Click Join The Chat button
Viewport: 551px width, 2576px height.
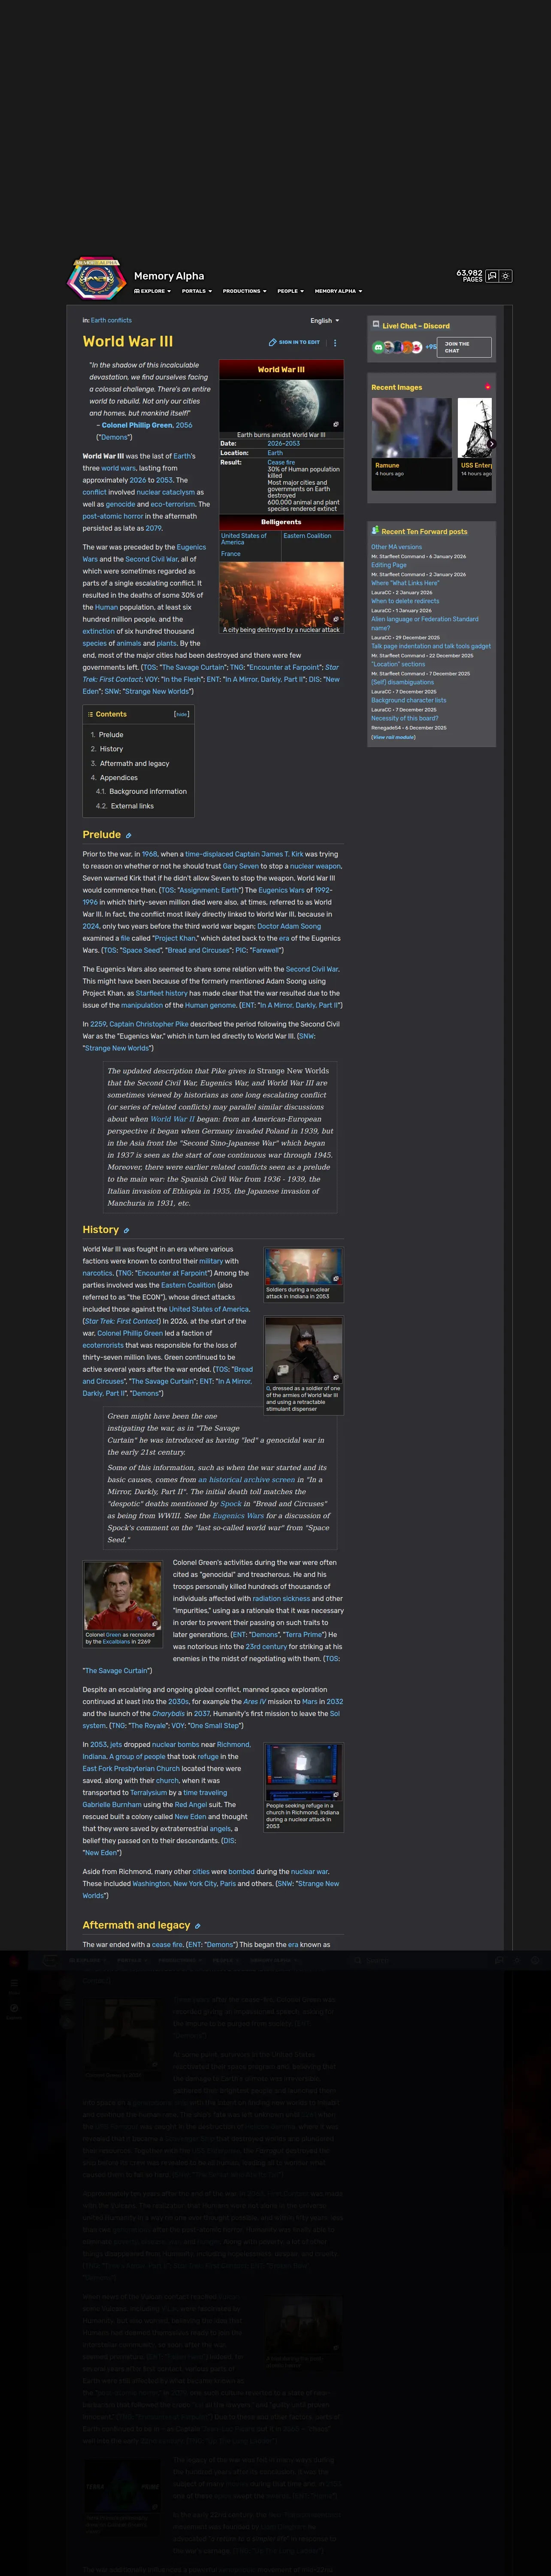464,347
